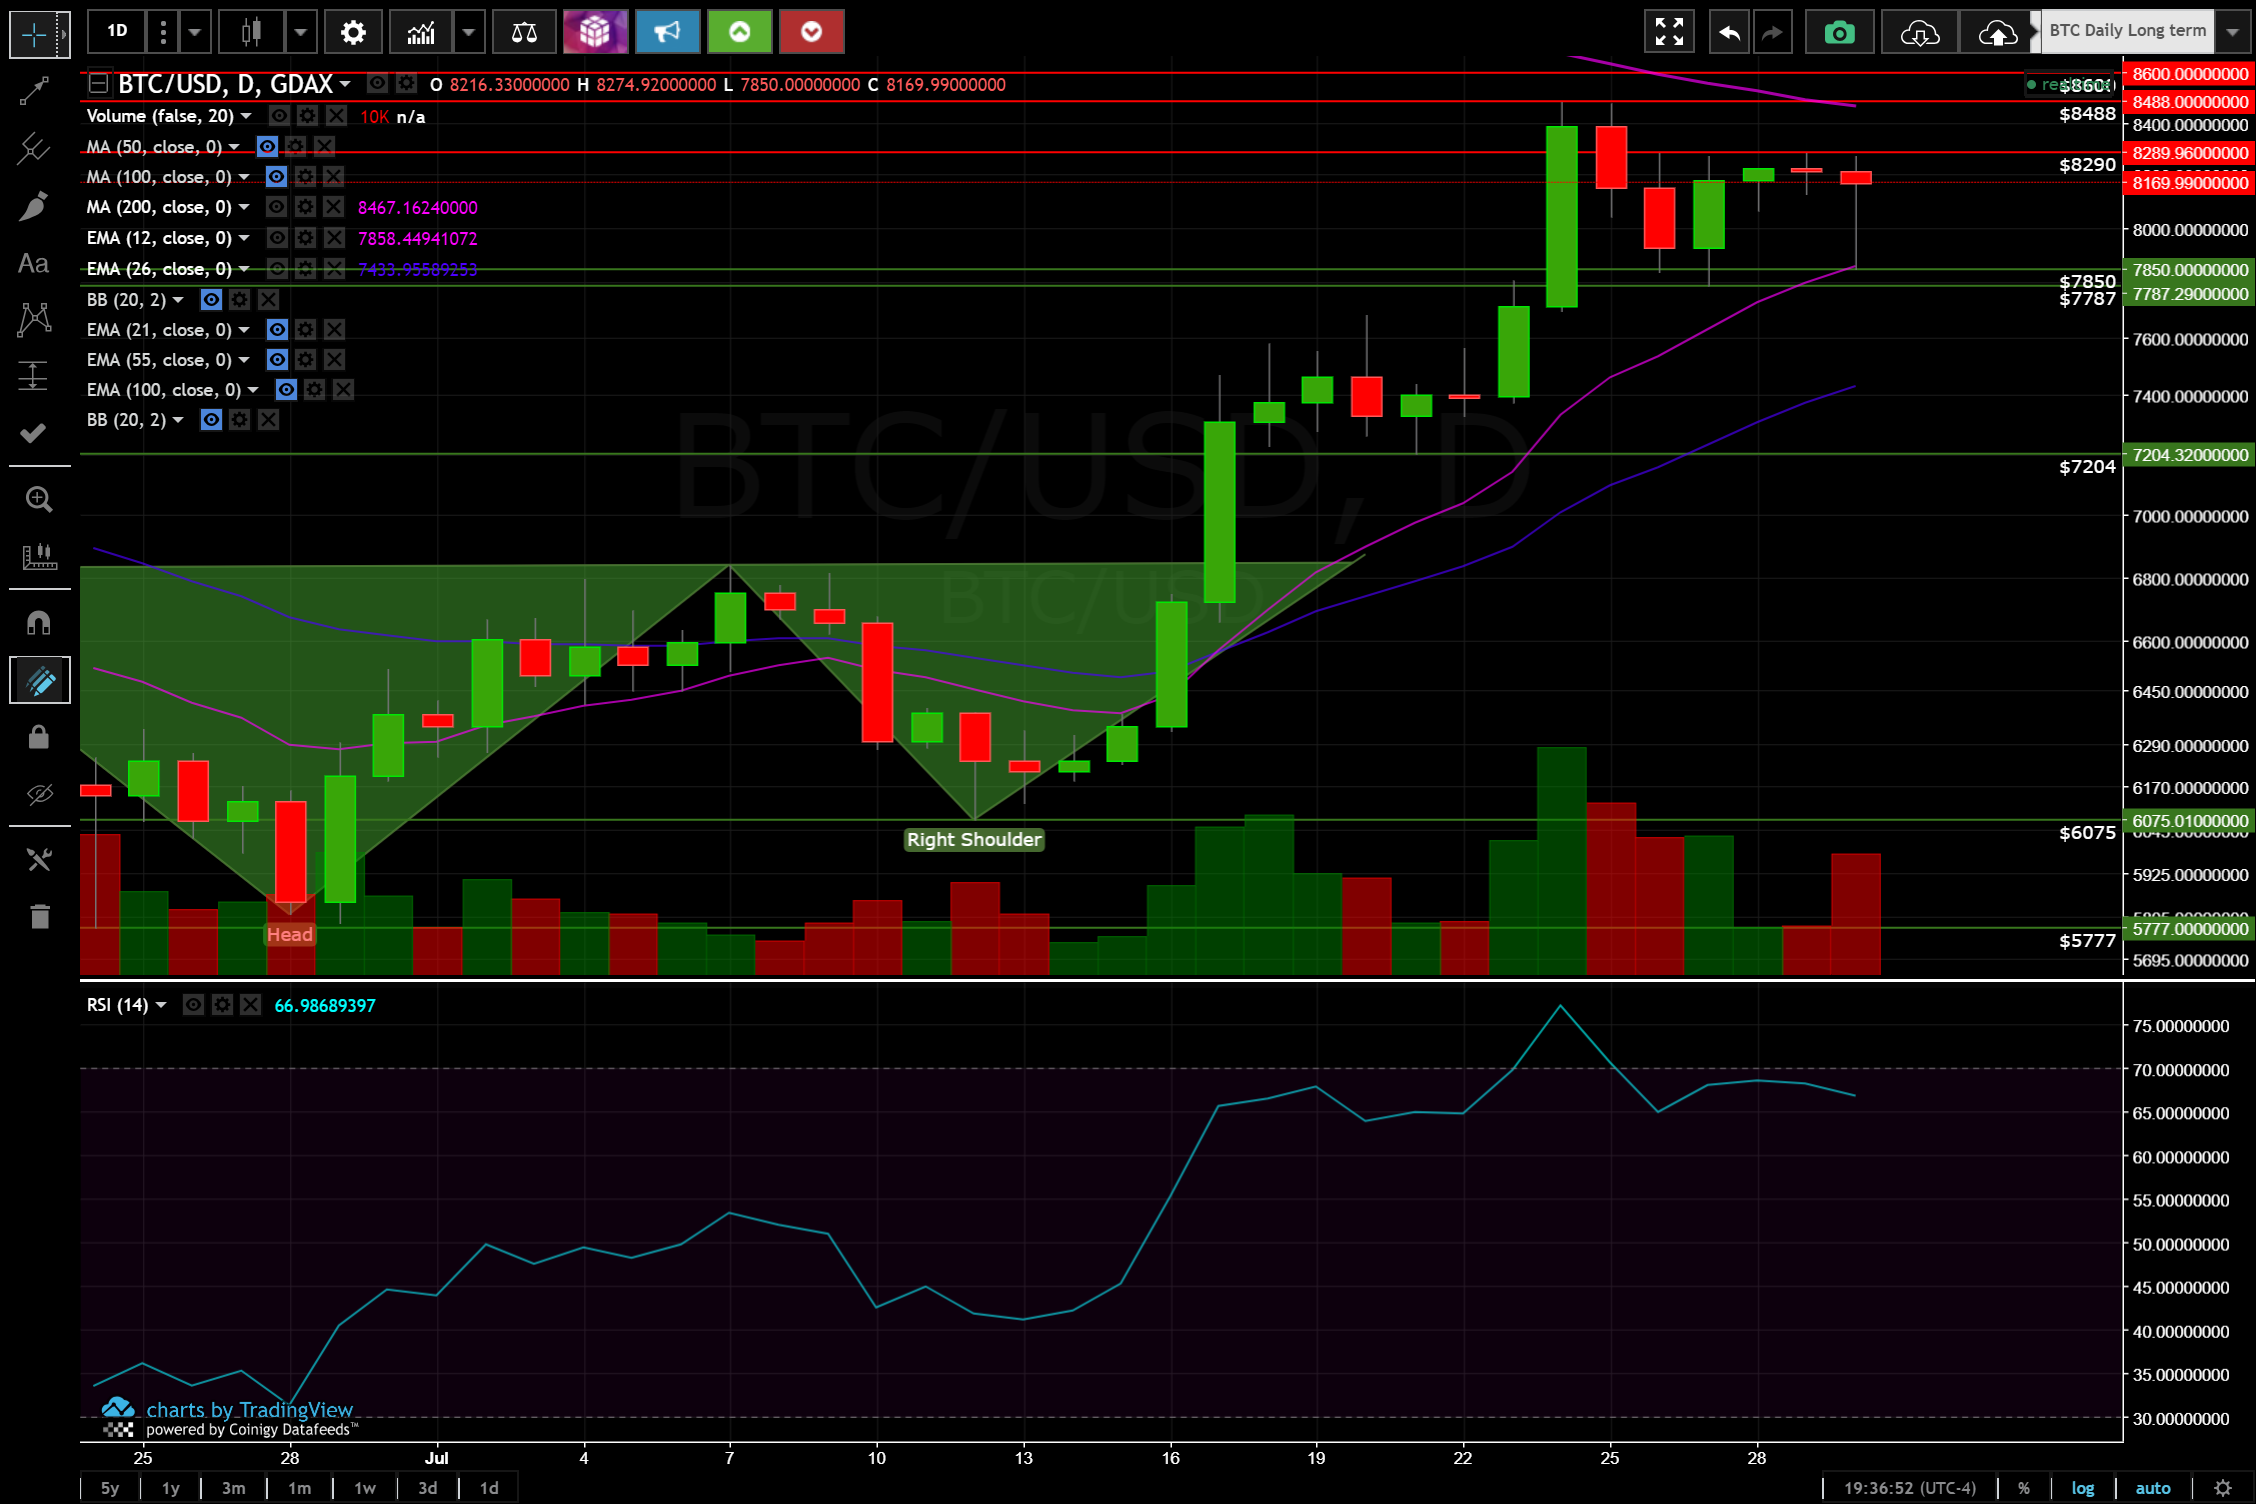
Task: Select the 1m time range tab
Action: (x=299, y=1487)
